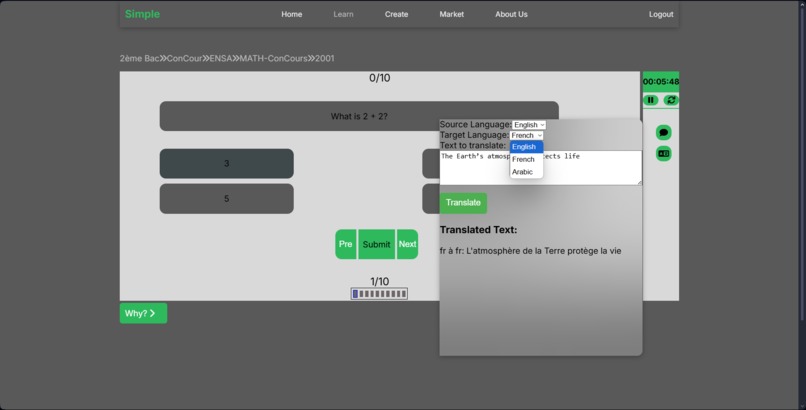806x410 pixels.
Task: Submit the current answer
Action: click(376, 244)
